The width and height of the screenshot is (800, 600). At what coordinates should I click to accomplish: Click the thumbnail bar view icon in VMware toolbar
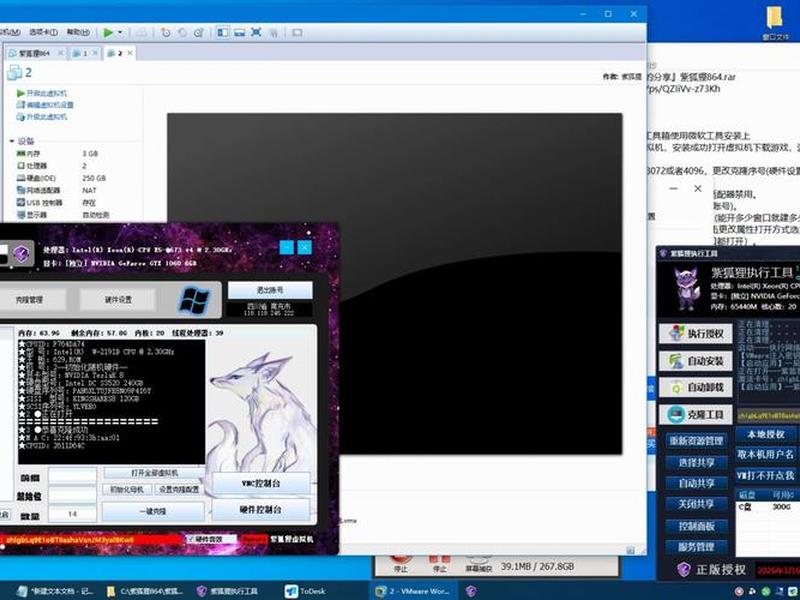click(239, 33)
